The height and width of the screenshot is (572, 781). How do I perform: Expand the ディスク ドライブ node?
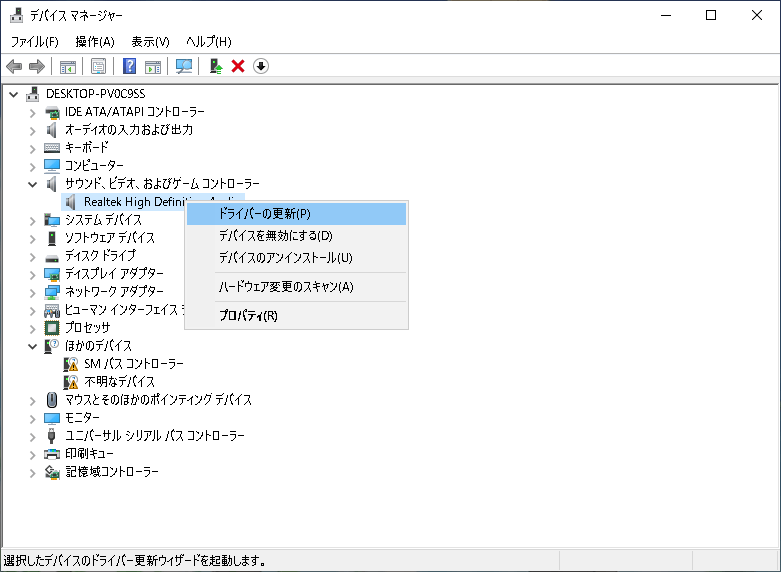(x=33, y=257)
